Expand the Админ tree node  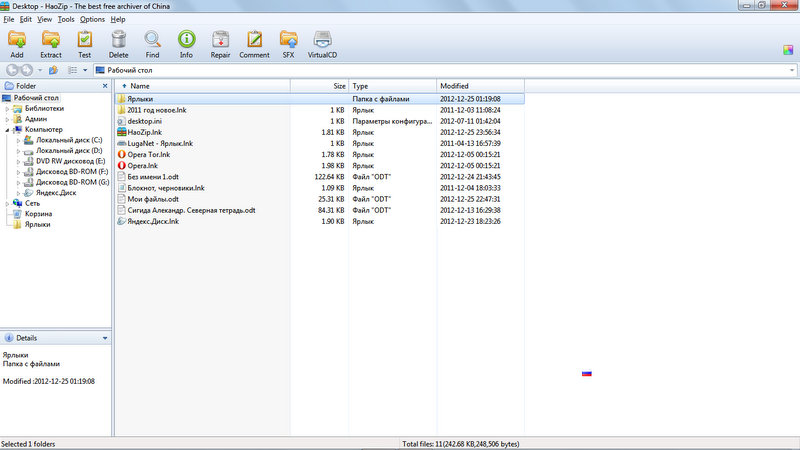tap(7, 119)
